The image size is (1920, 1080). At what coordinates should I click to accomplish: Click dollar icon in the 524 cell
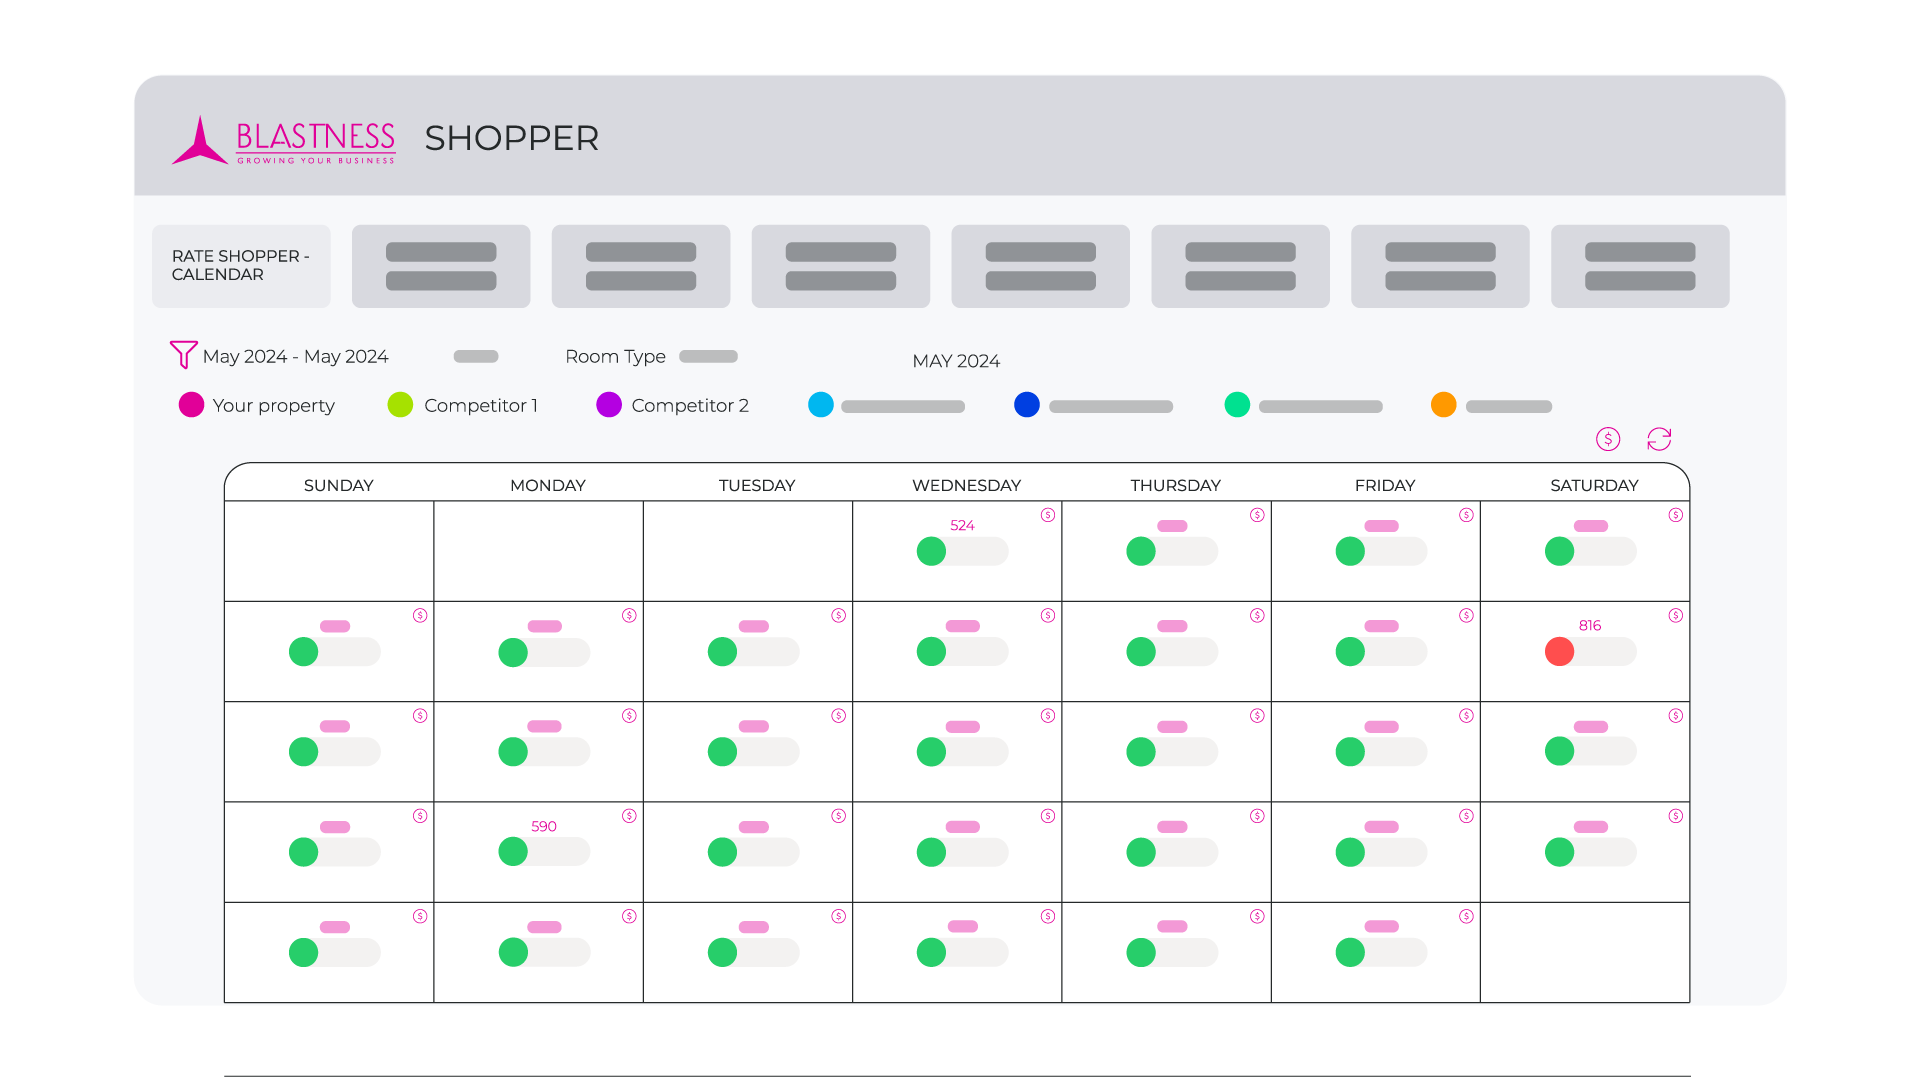1047,515
